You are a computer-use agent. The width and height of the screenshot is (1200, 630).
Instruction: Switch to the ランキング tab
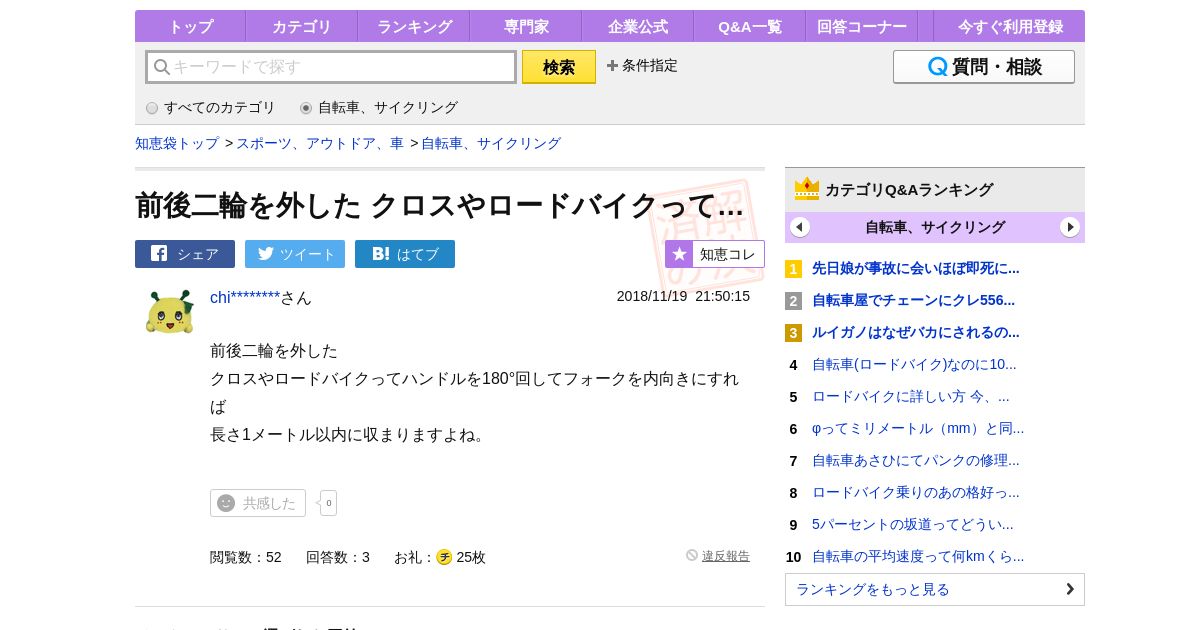pos(414,26)
